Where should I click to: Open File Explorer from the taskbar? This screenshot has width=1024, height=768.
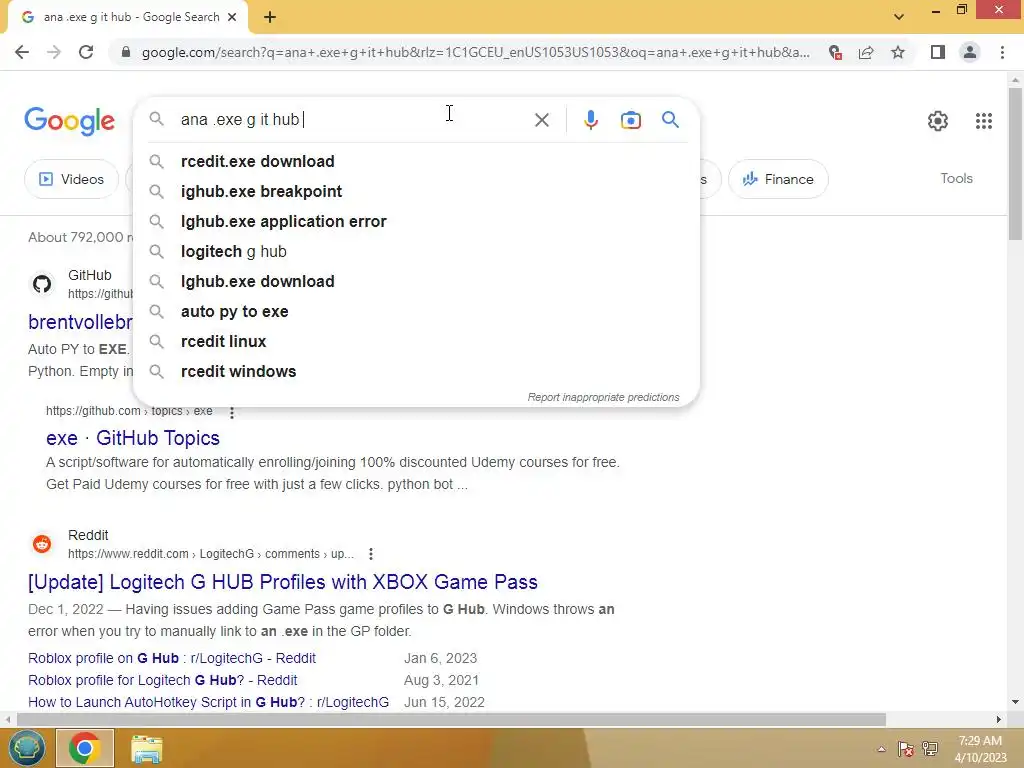coord(147,749)
